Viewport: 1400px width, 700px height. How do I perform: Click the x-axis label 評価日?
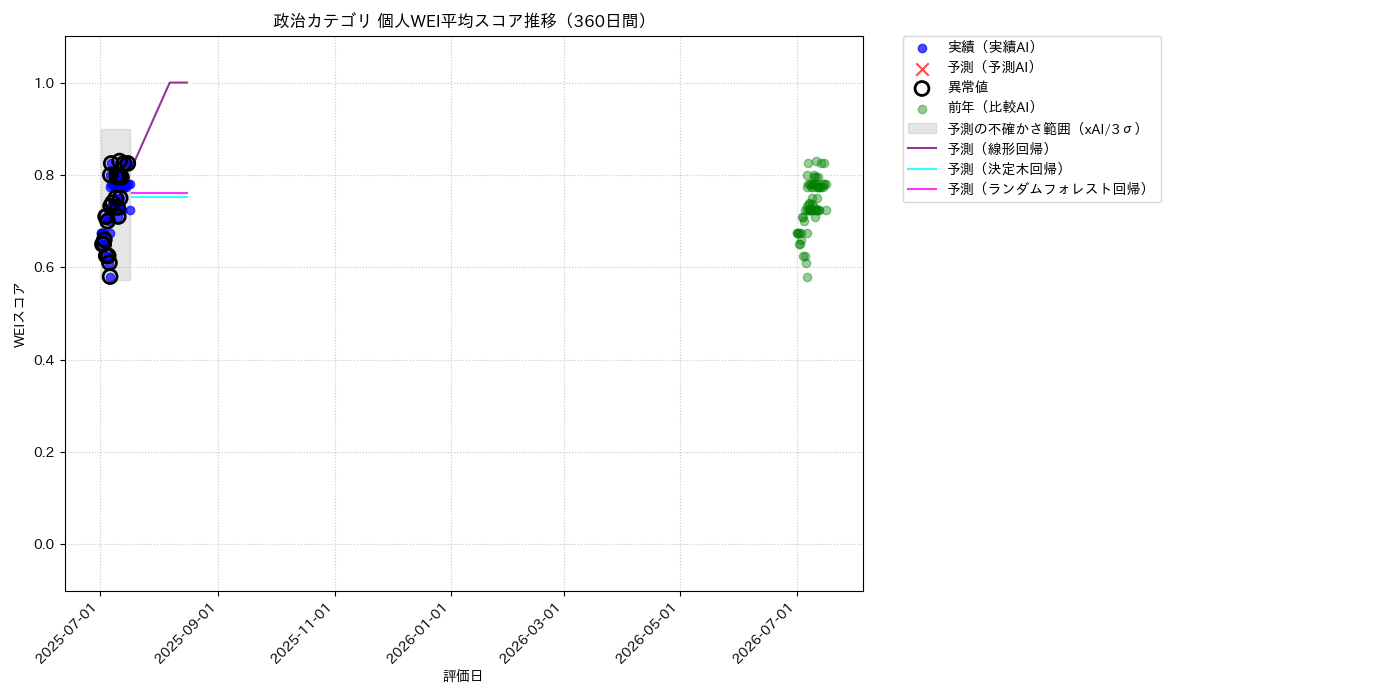463,676
